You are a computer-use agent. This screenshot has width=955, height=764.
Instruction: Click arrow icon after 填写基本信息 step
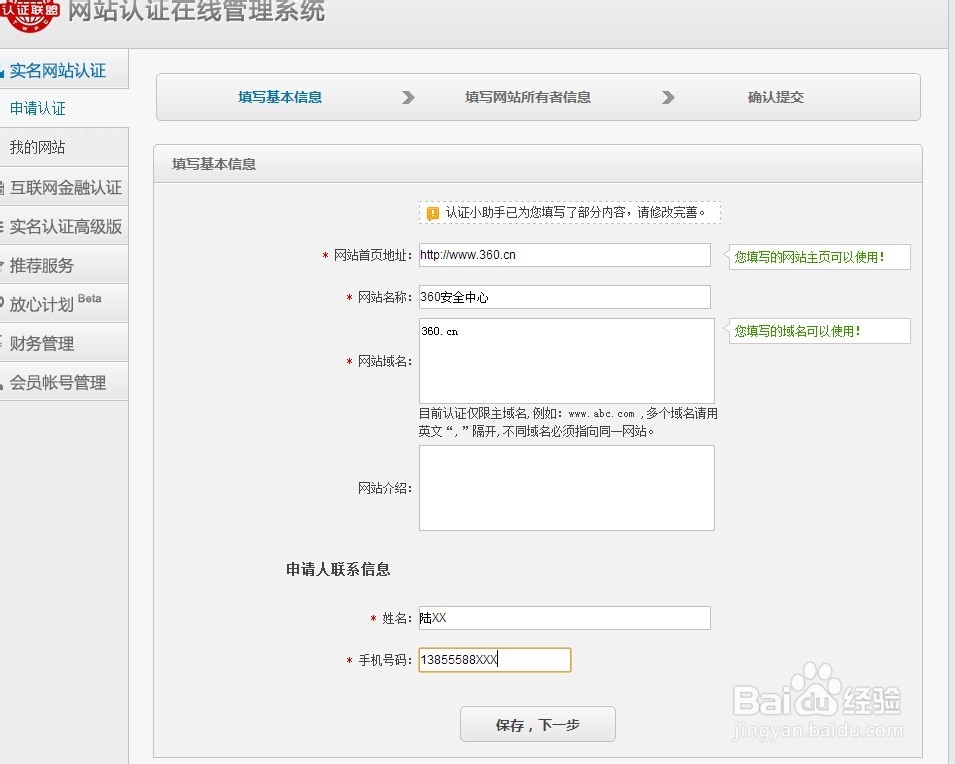click(408, 97)
